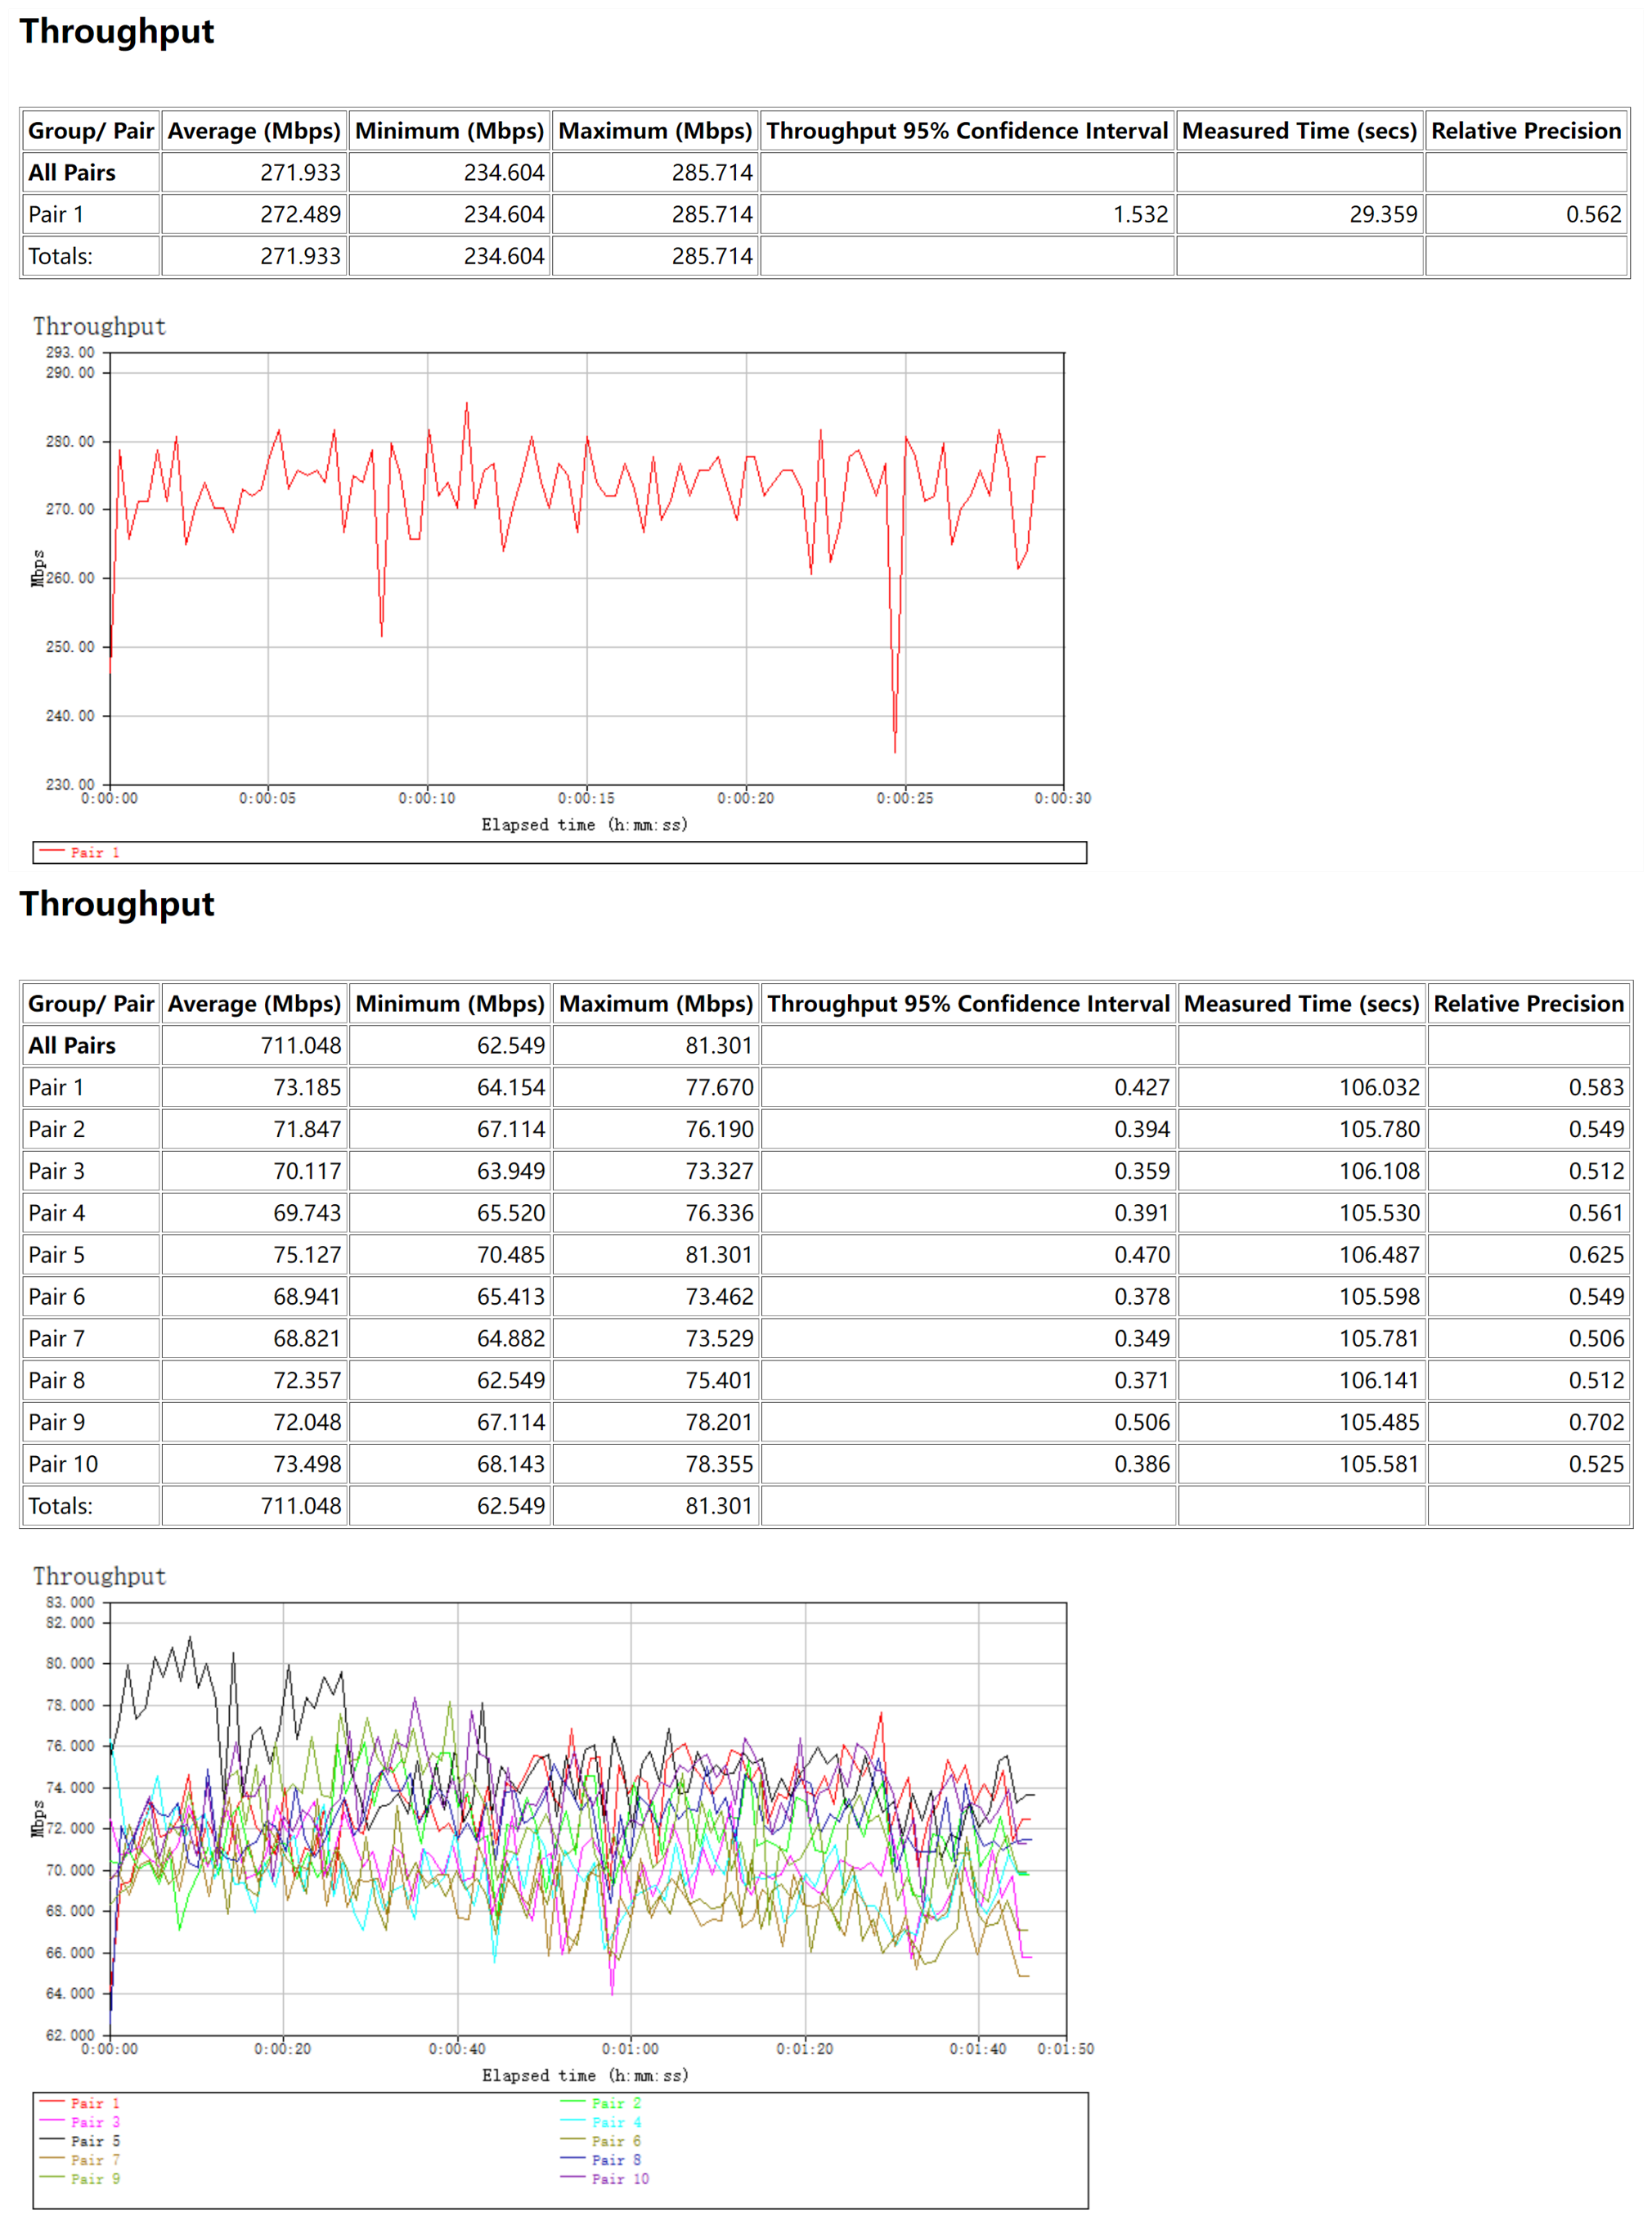Screen dimensions: 1652x2230
Task: Click the Pair 9 row label in second table
Action: pos(57,1421)
